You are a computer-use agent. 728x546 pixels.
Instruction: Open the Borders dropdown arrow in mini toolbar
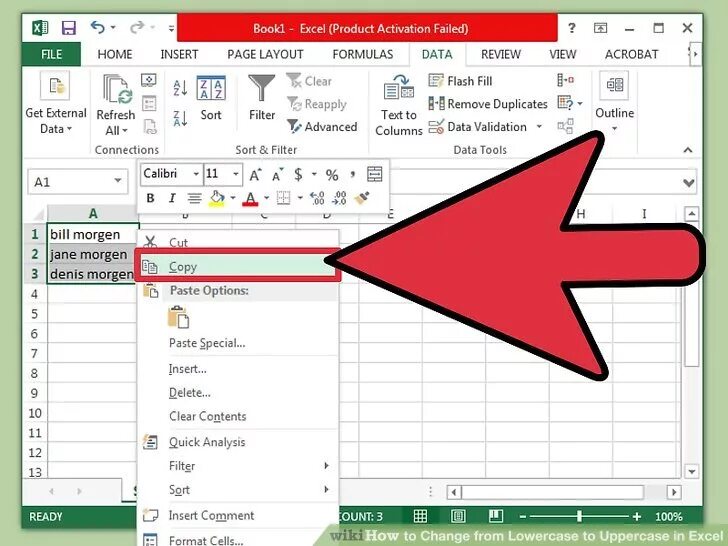point(300,198)
